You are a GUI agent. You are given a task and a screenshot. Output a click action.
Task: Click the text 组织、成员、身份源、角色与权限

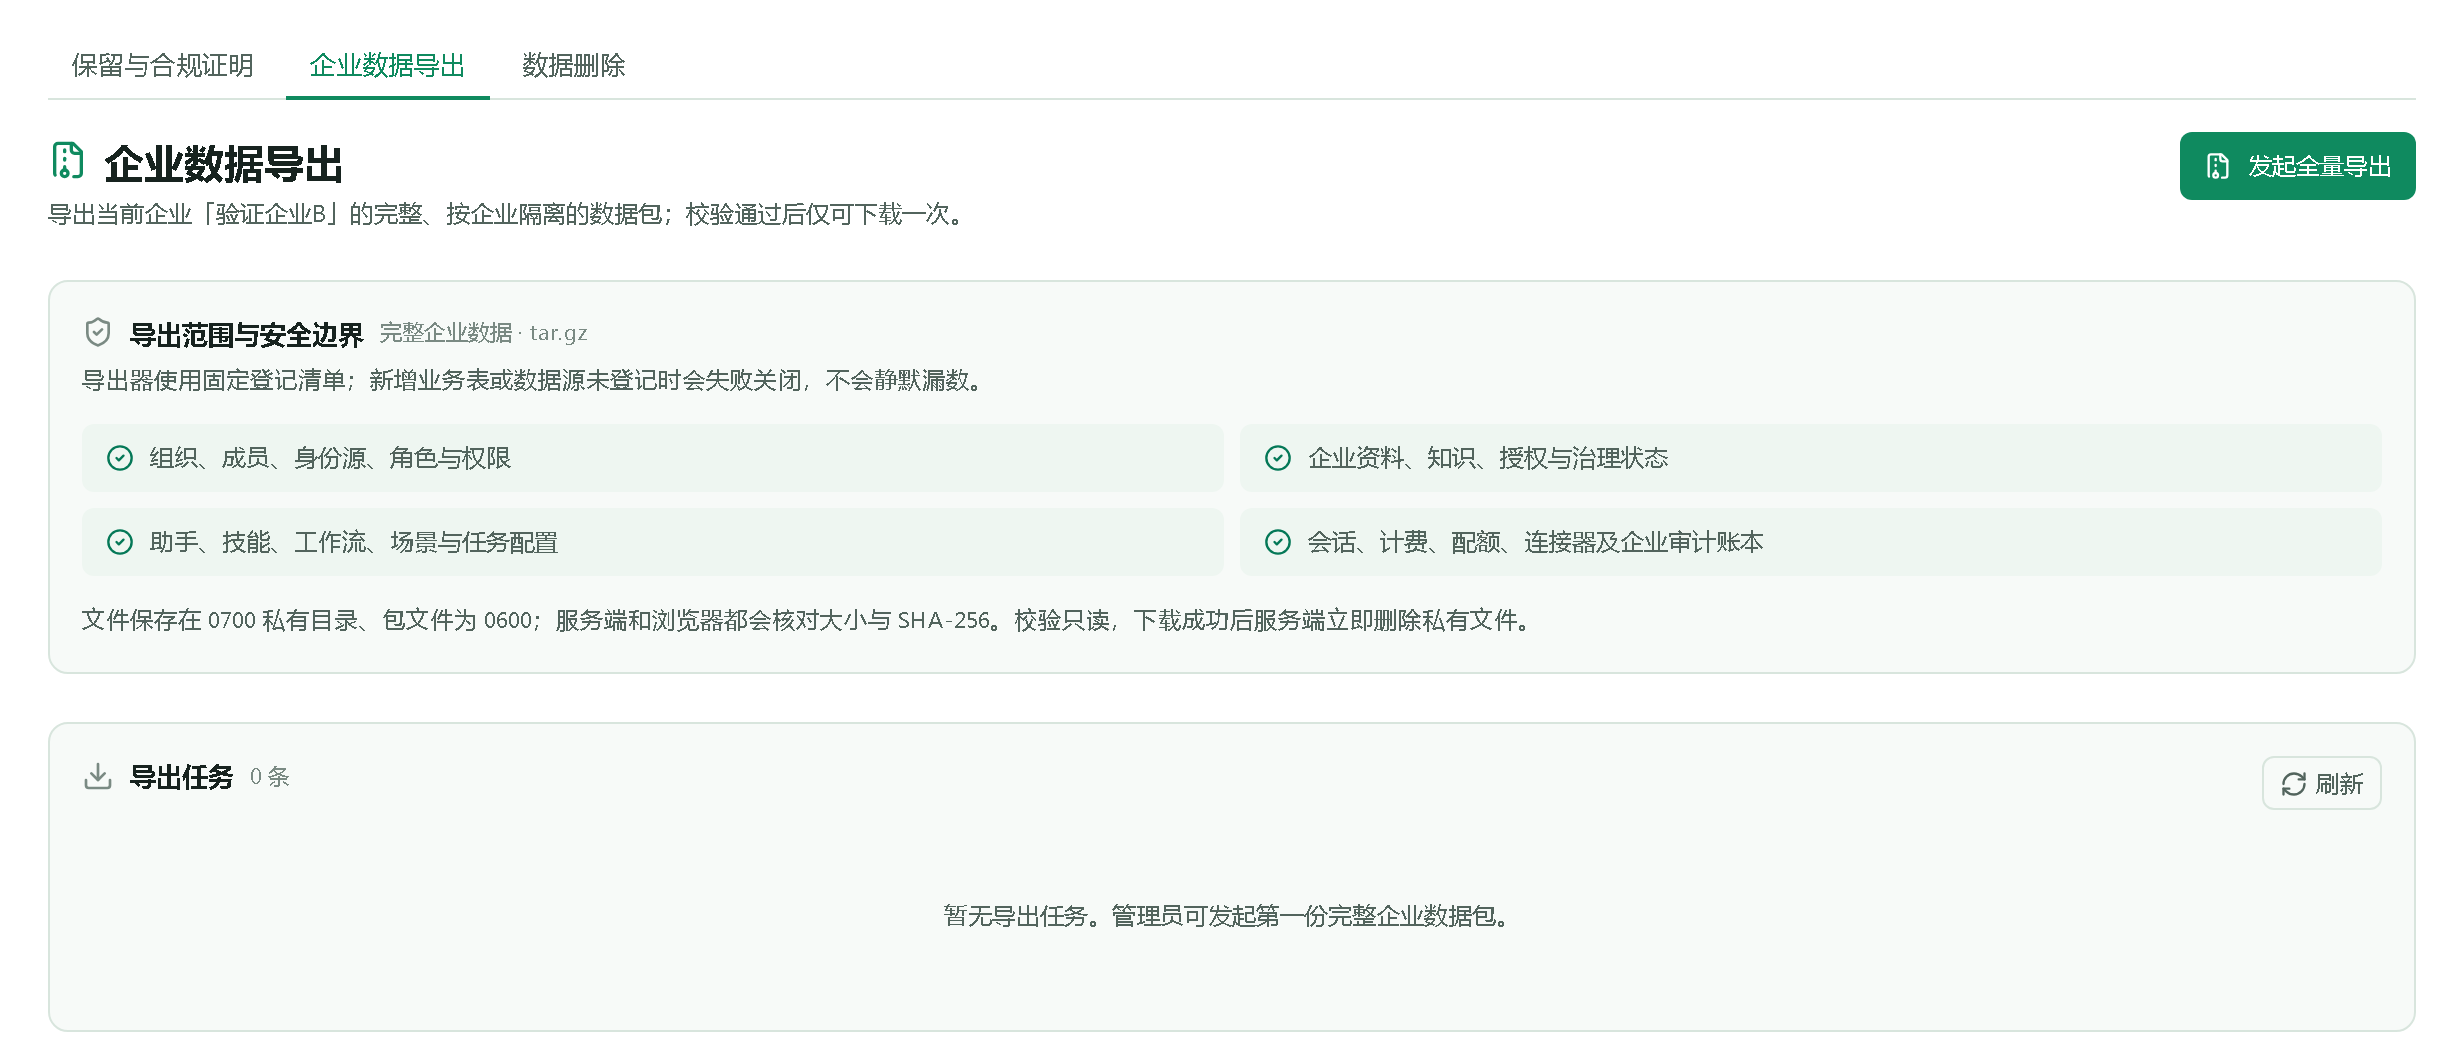330,458
